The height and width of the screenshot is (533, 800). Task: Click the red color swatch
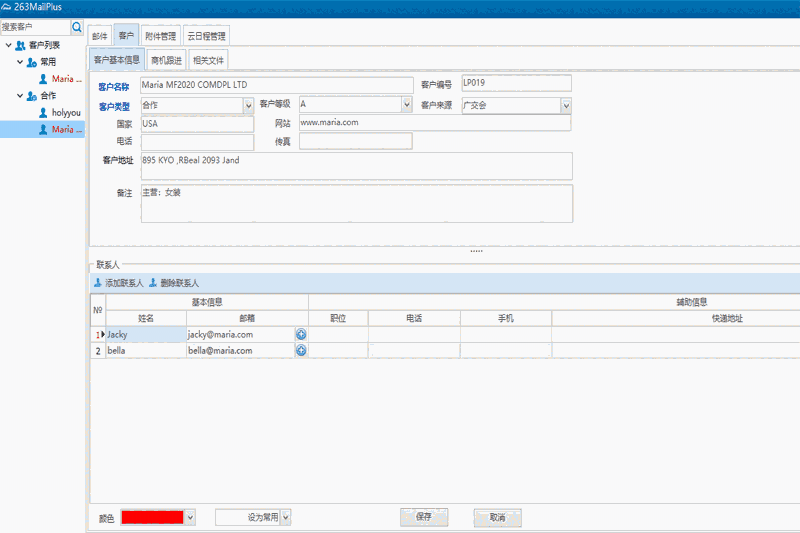pyautogui.click(x=152, y=517)
